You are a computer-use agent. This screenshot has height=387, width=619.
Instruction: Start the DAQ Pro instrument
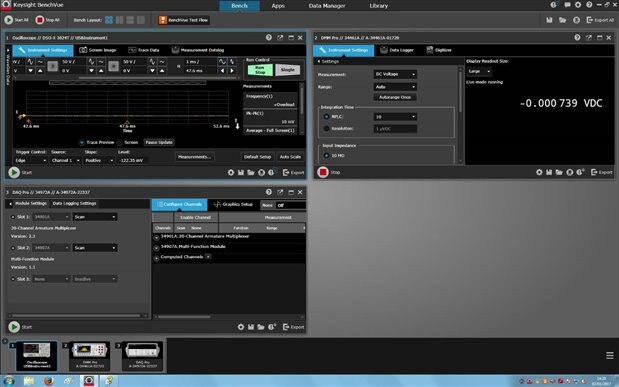pos(14,327)
